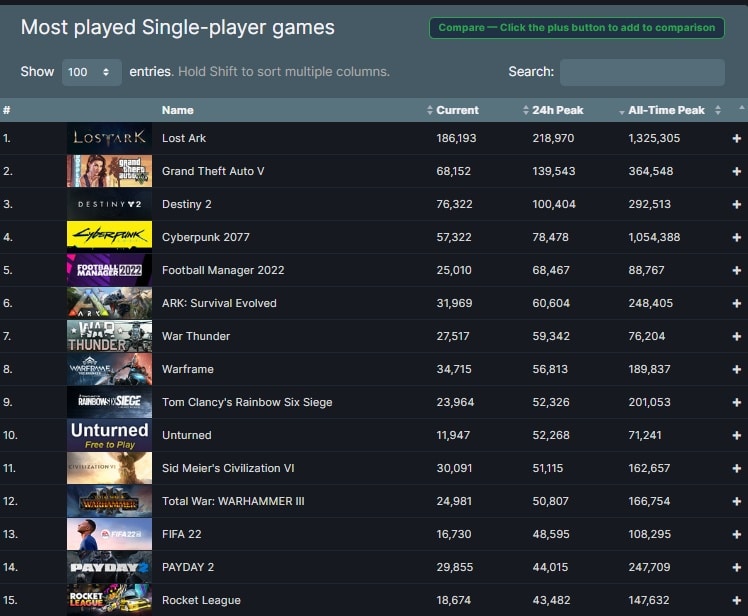Open the Grand Theft Auto V link

(x=213, y=171)
